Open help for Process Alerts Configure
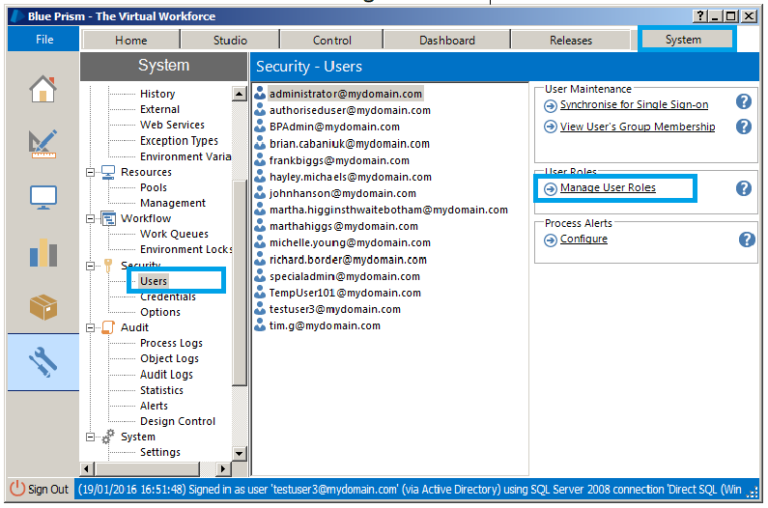Screen dimensions: 768x508 [x=746, y=240]
